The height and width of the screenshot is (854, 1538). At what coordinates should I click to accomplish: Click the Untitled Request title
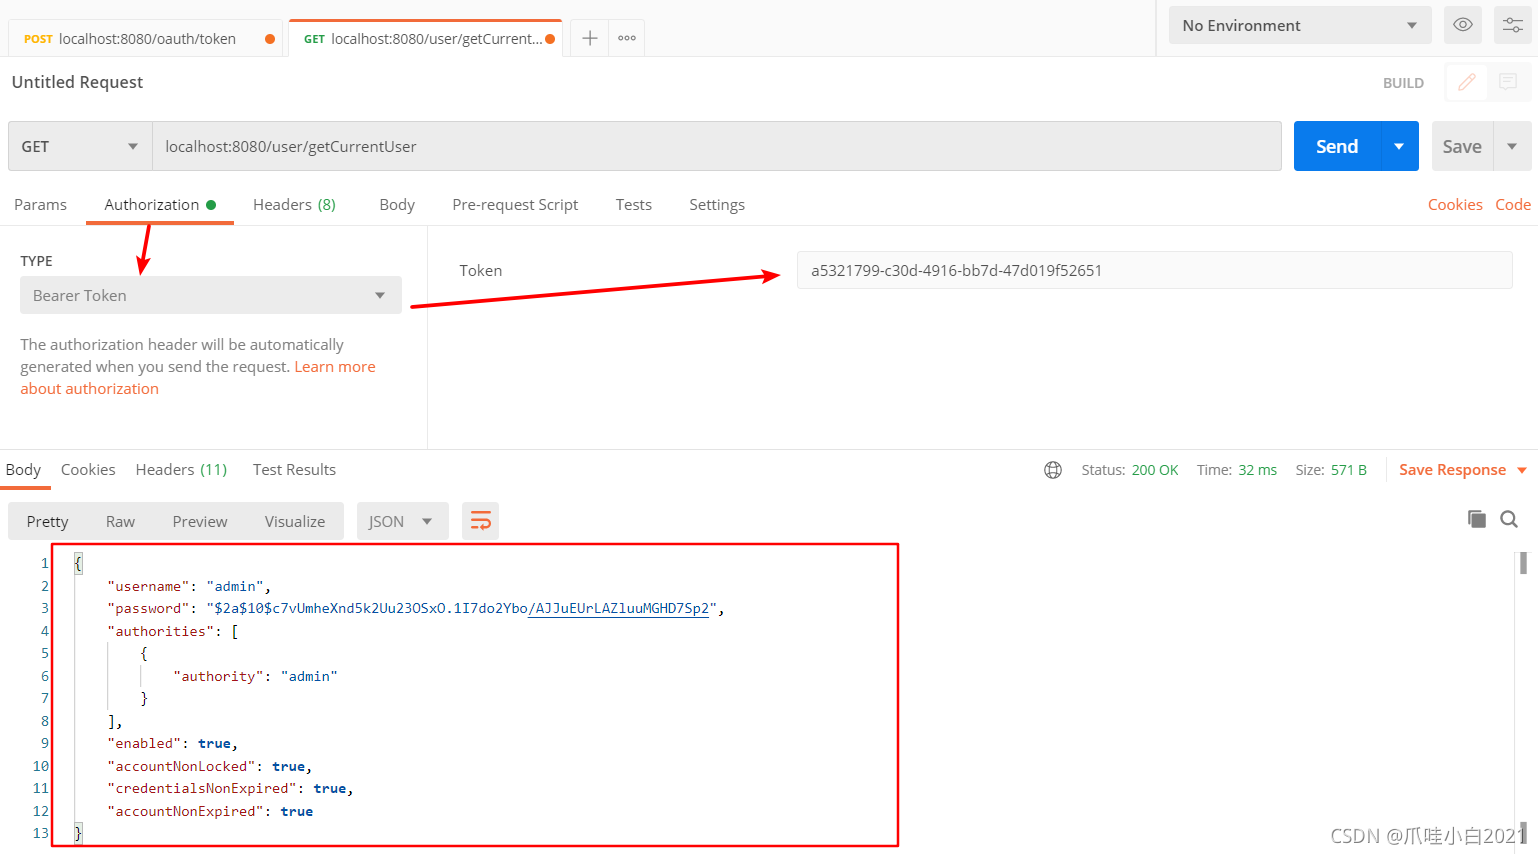click(77, 82)
